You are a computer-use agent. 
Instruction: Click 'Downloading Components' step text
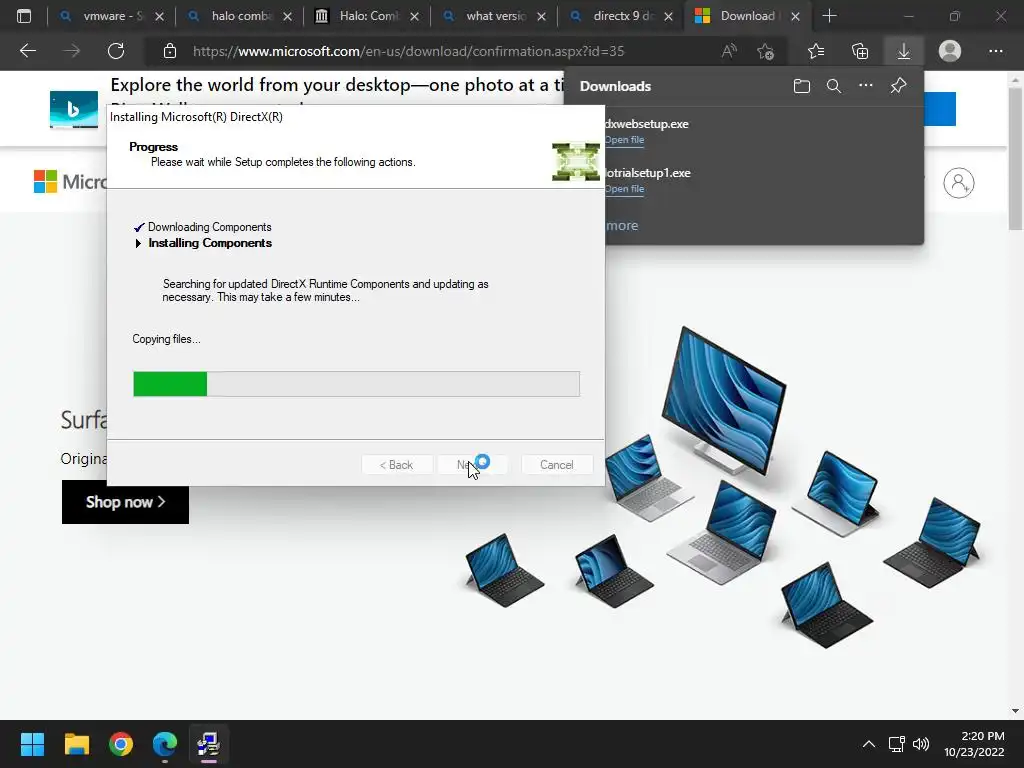(x=210, y=227)
